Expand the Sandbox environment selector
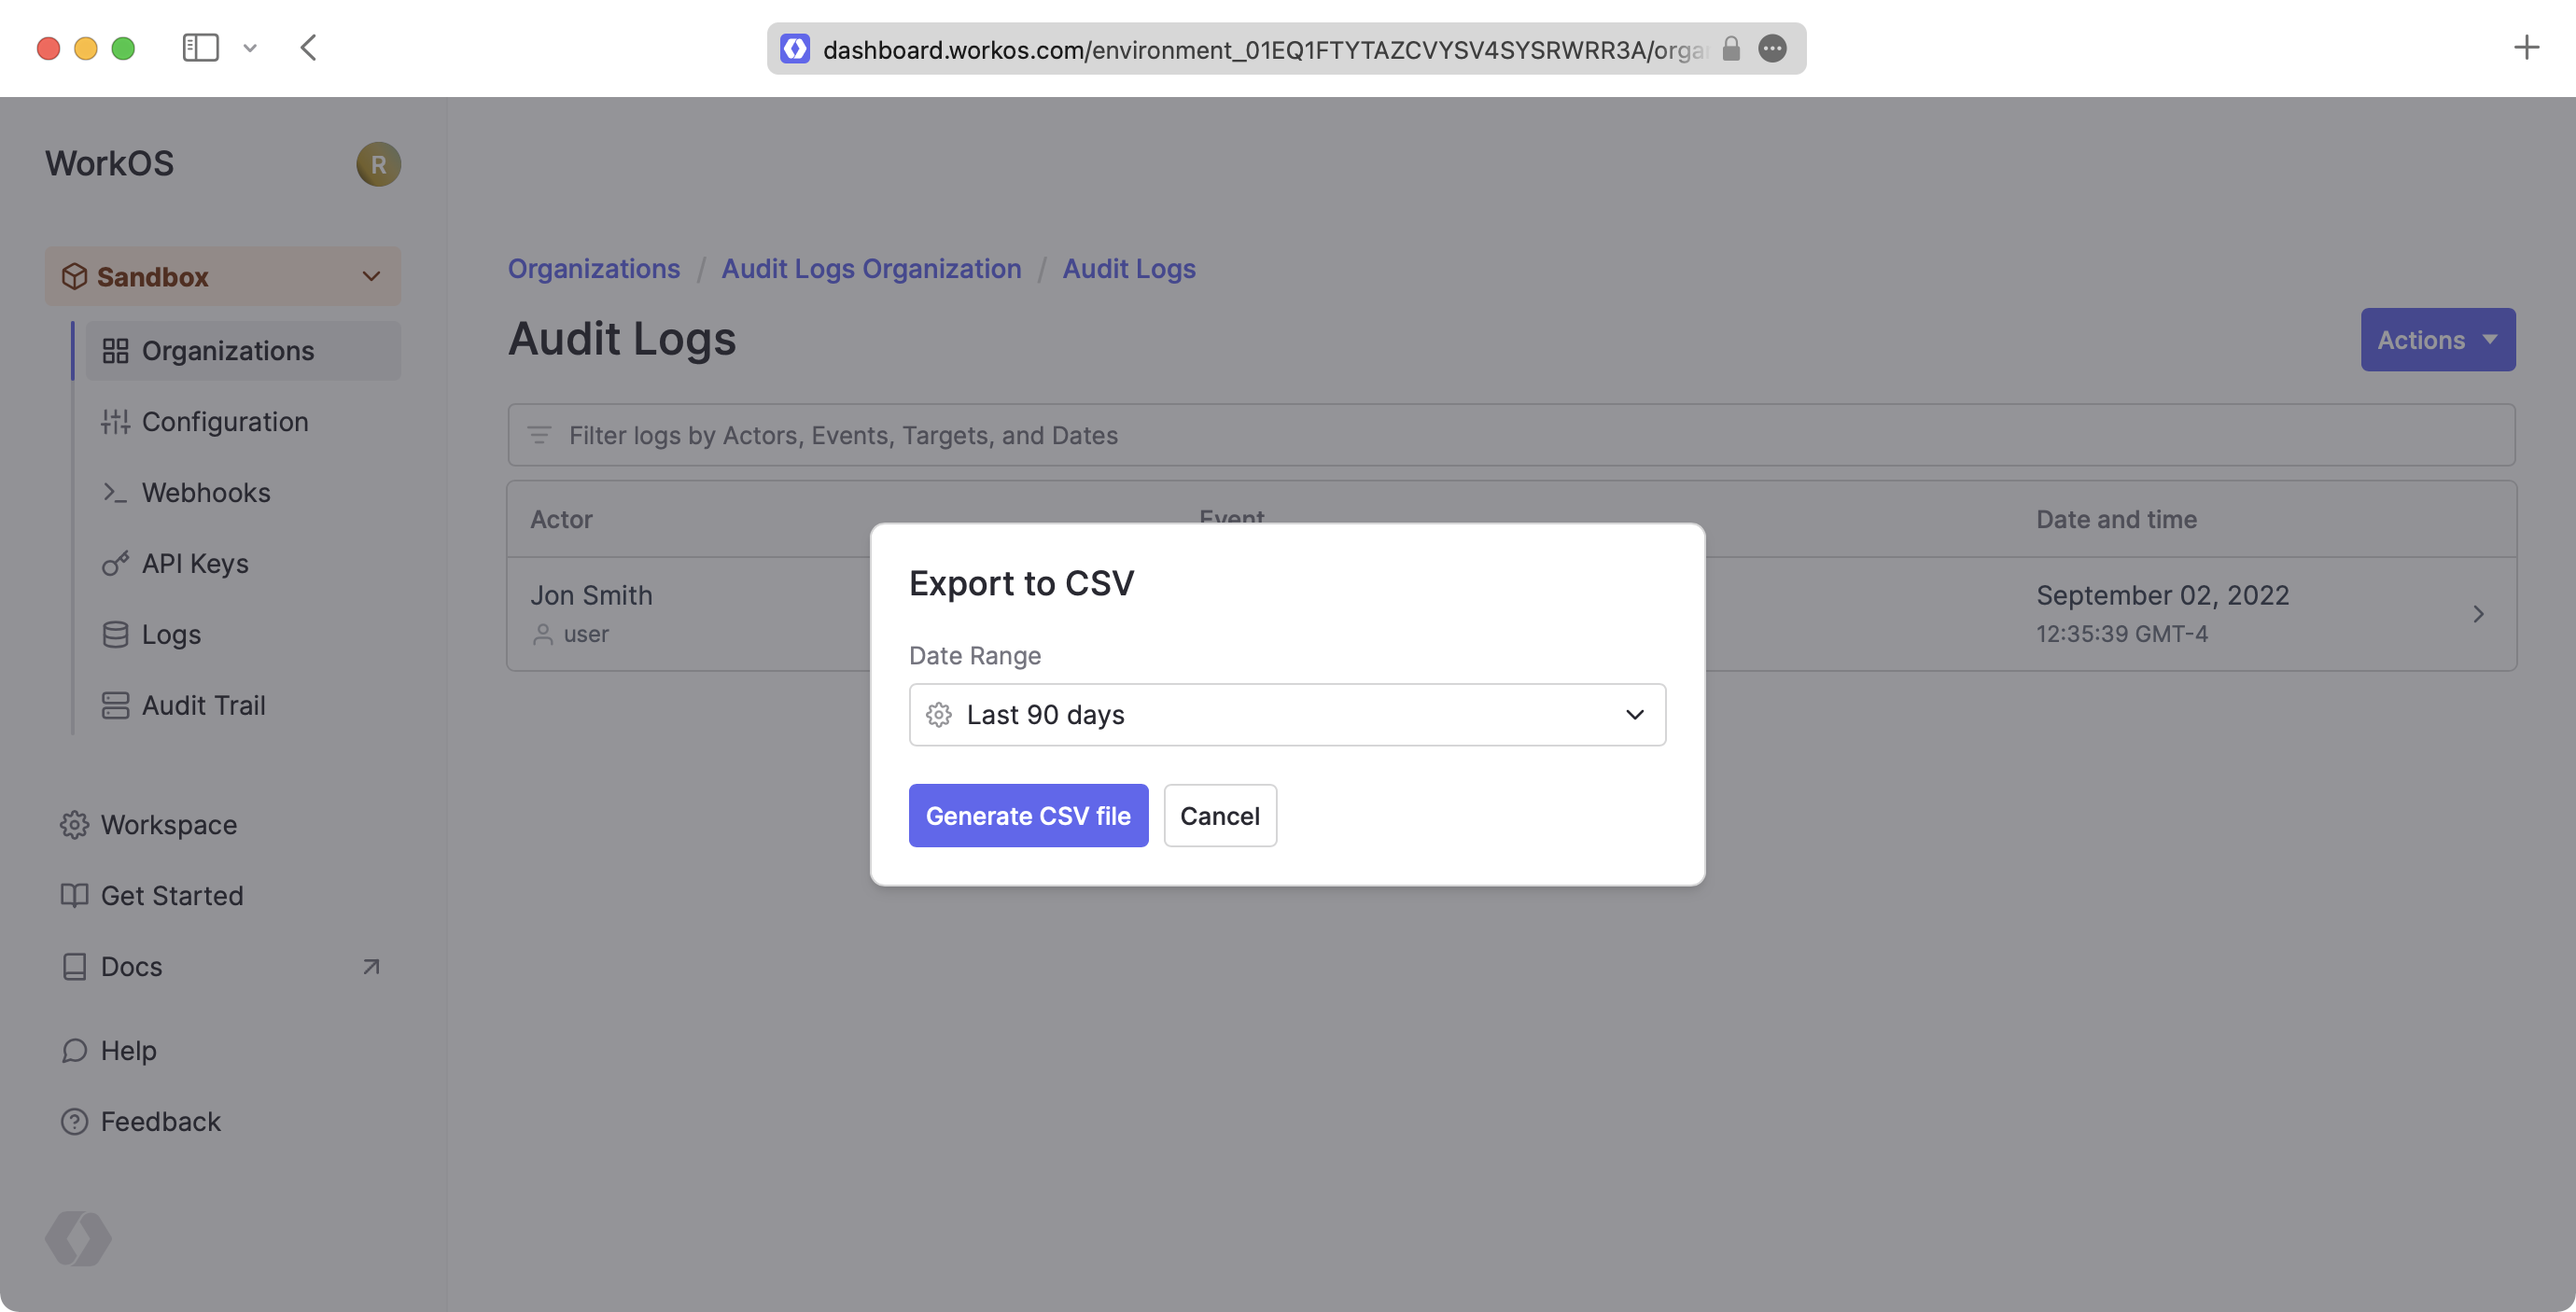 pos(223,277)
